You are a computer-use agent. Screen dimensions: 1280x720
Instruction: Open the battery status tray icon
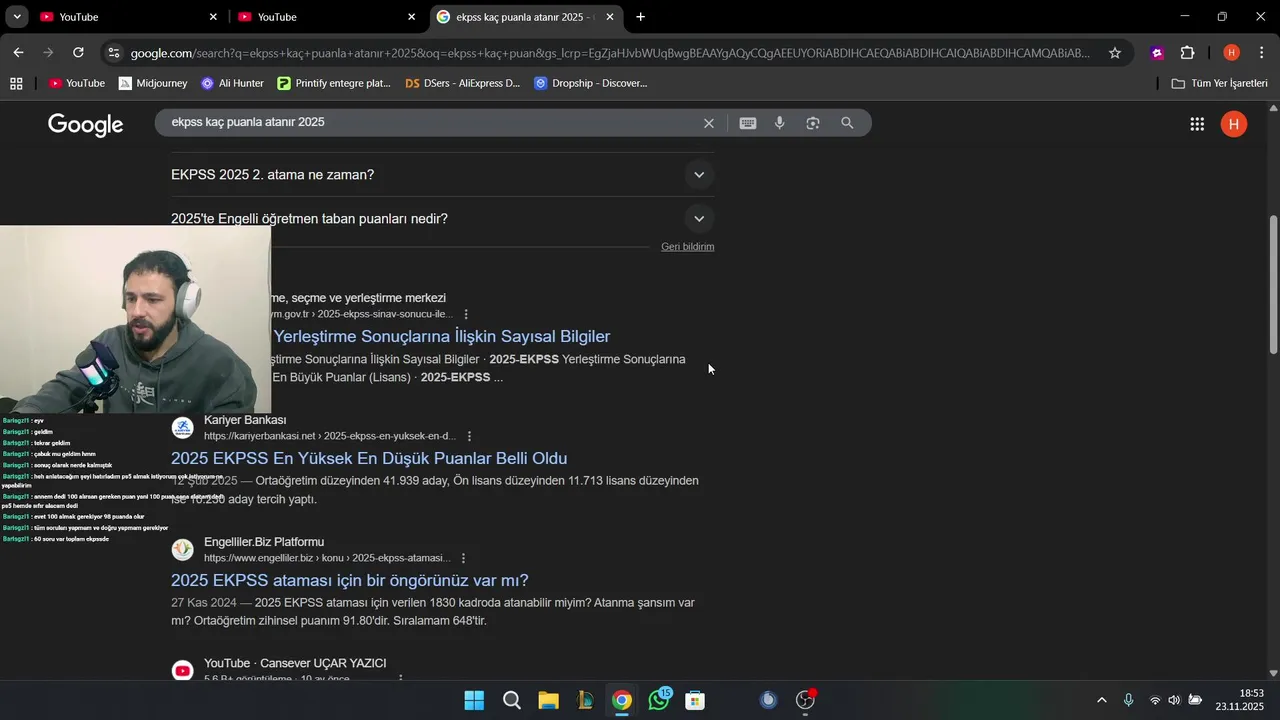coord(1195,700)
